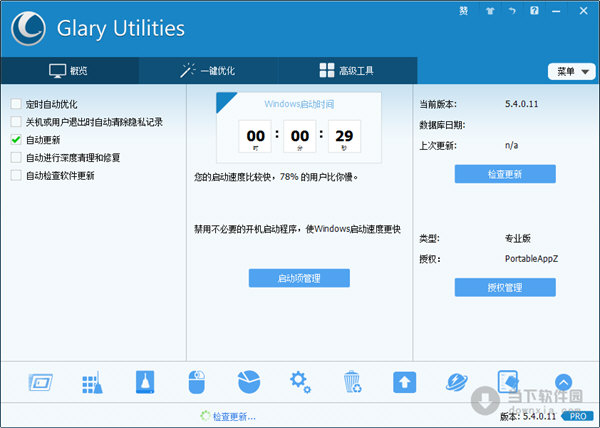The height and width of the screenshot is (428, 600).
Task: Enable 自动进行深度清理和修复 checkbox
Action: click(16, 157)
